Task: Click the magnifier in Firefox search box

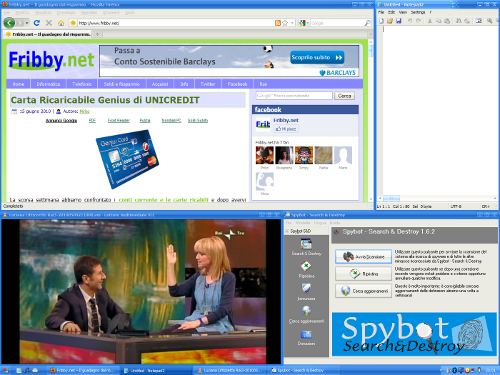Action: pos(367,23)
